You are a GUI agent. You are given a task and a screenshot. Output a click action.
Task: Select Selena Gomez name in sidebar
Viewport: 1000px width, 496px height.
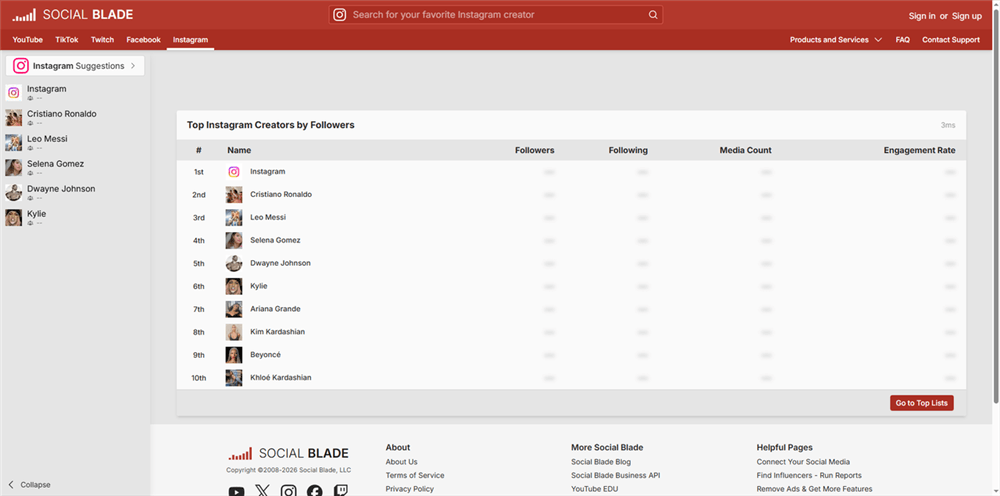[x=55, y=164]
